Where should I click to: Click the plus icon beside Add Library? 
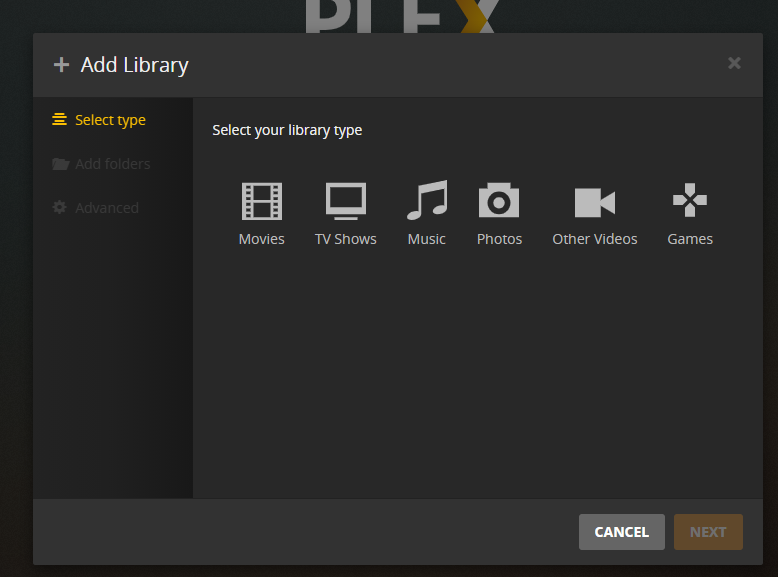click(x=62, y=64)
